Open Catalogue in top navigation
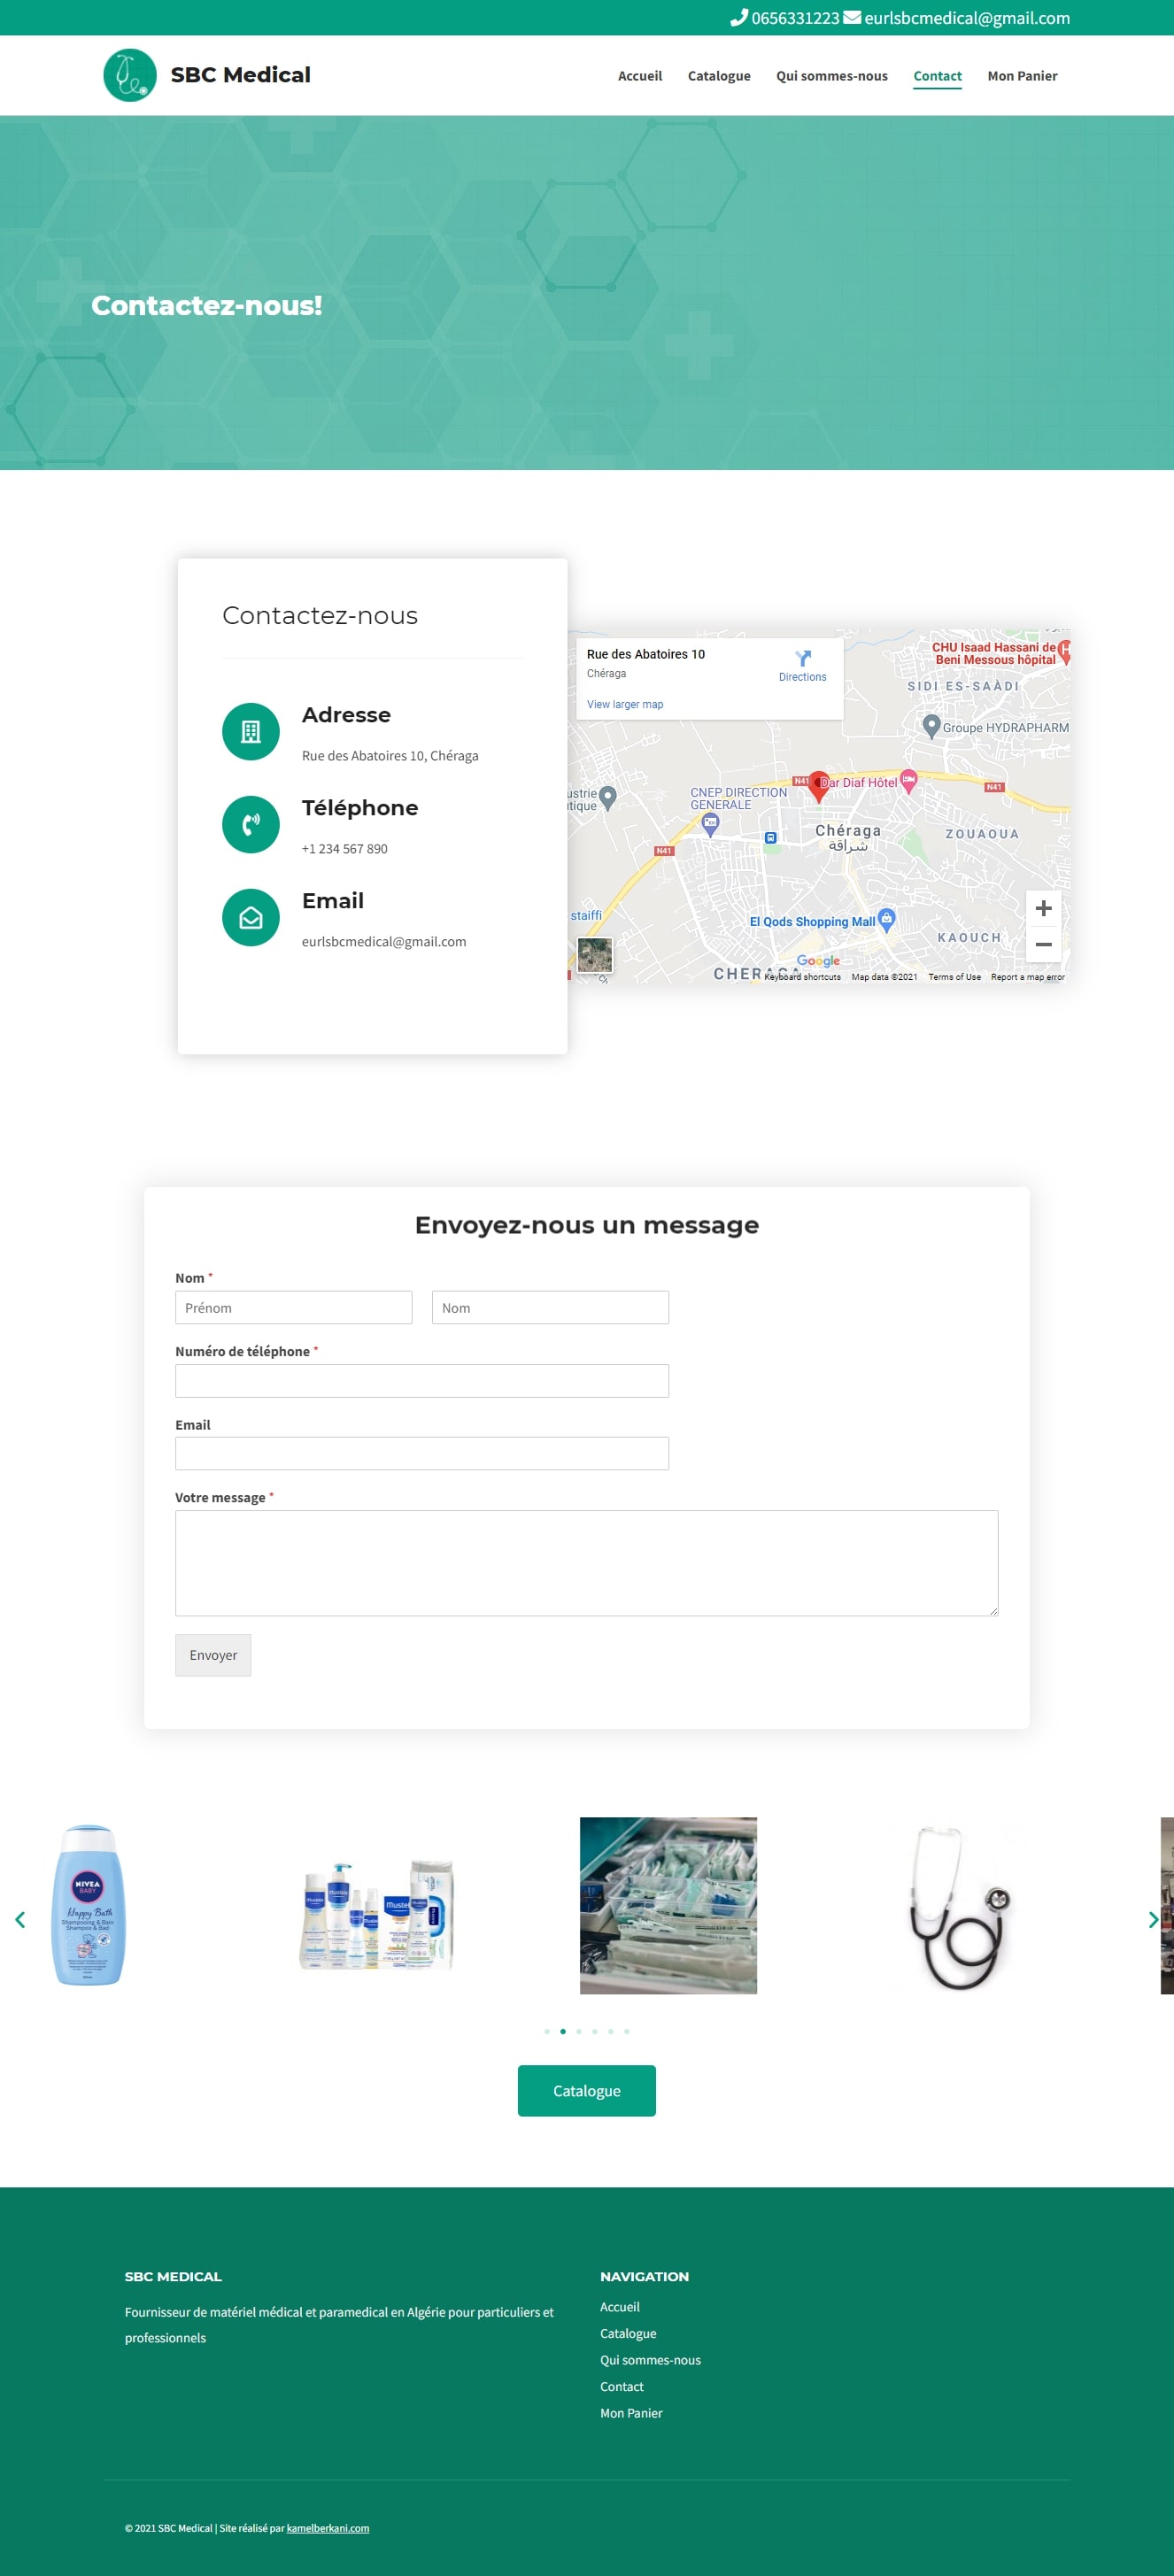This screenshot has height=2576, width=1174. [718, 76]
